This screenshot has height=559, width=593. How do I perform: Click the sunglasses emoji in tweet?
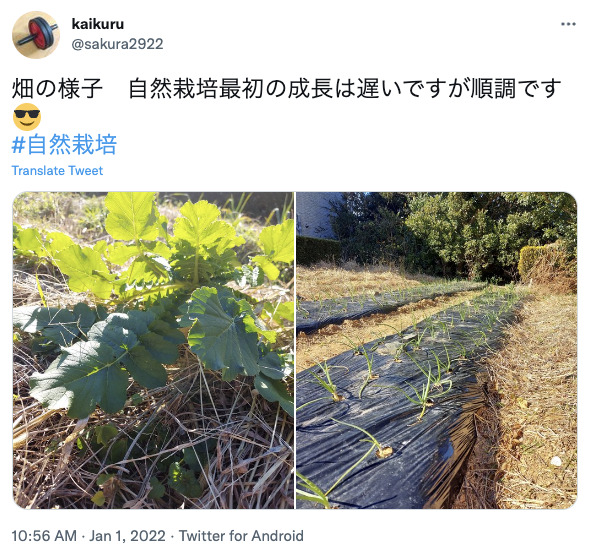point(26,117)
